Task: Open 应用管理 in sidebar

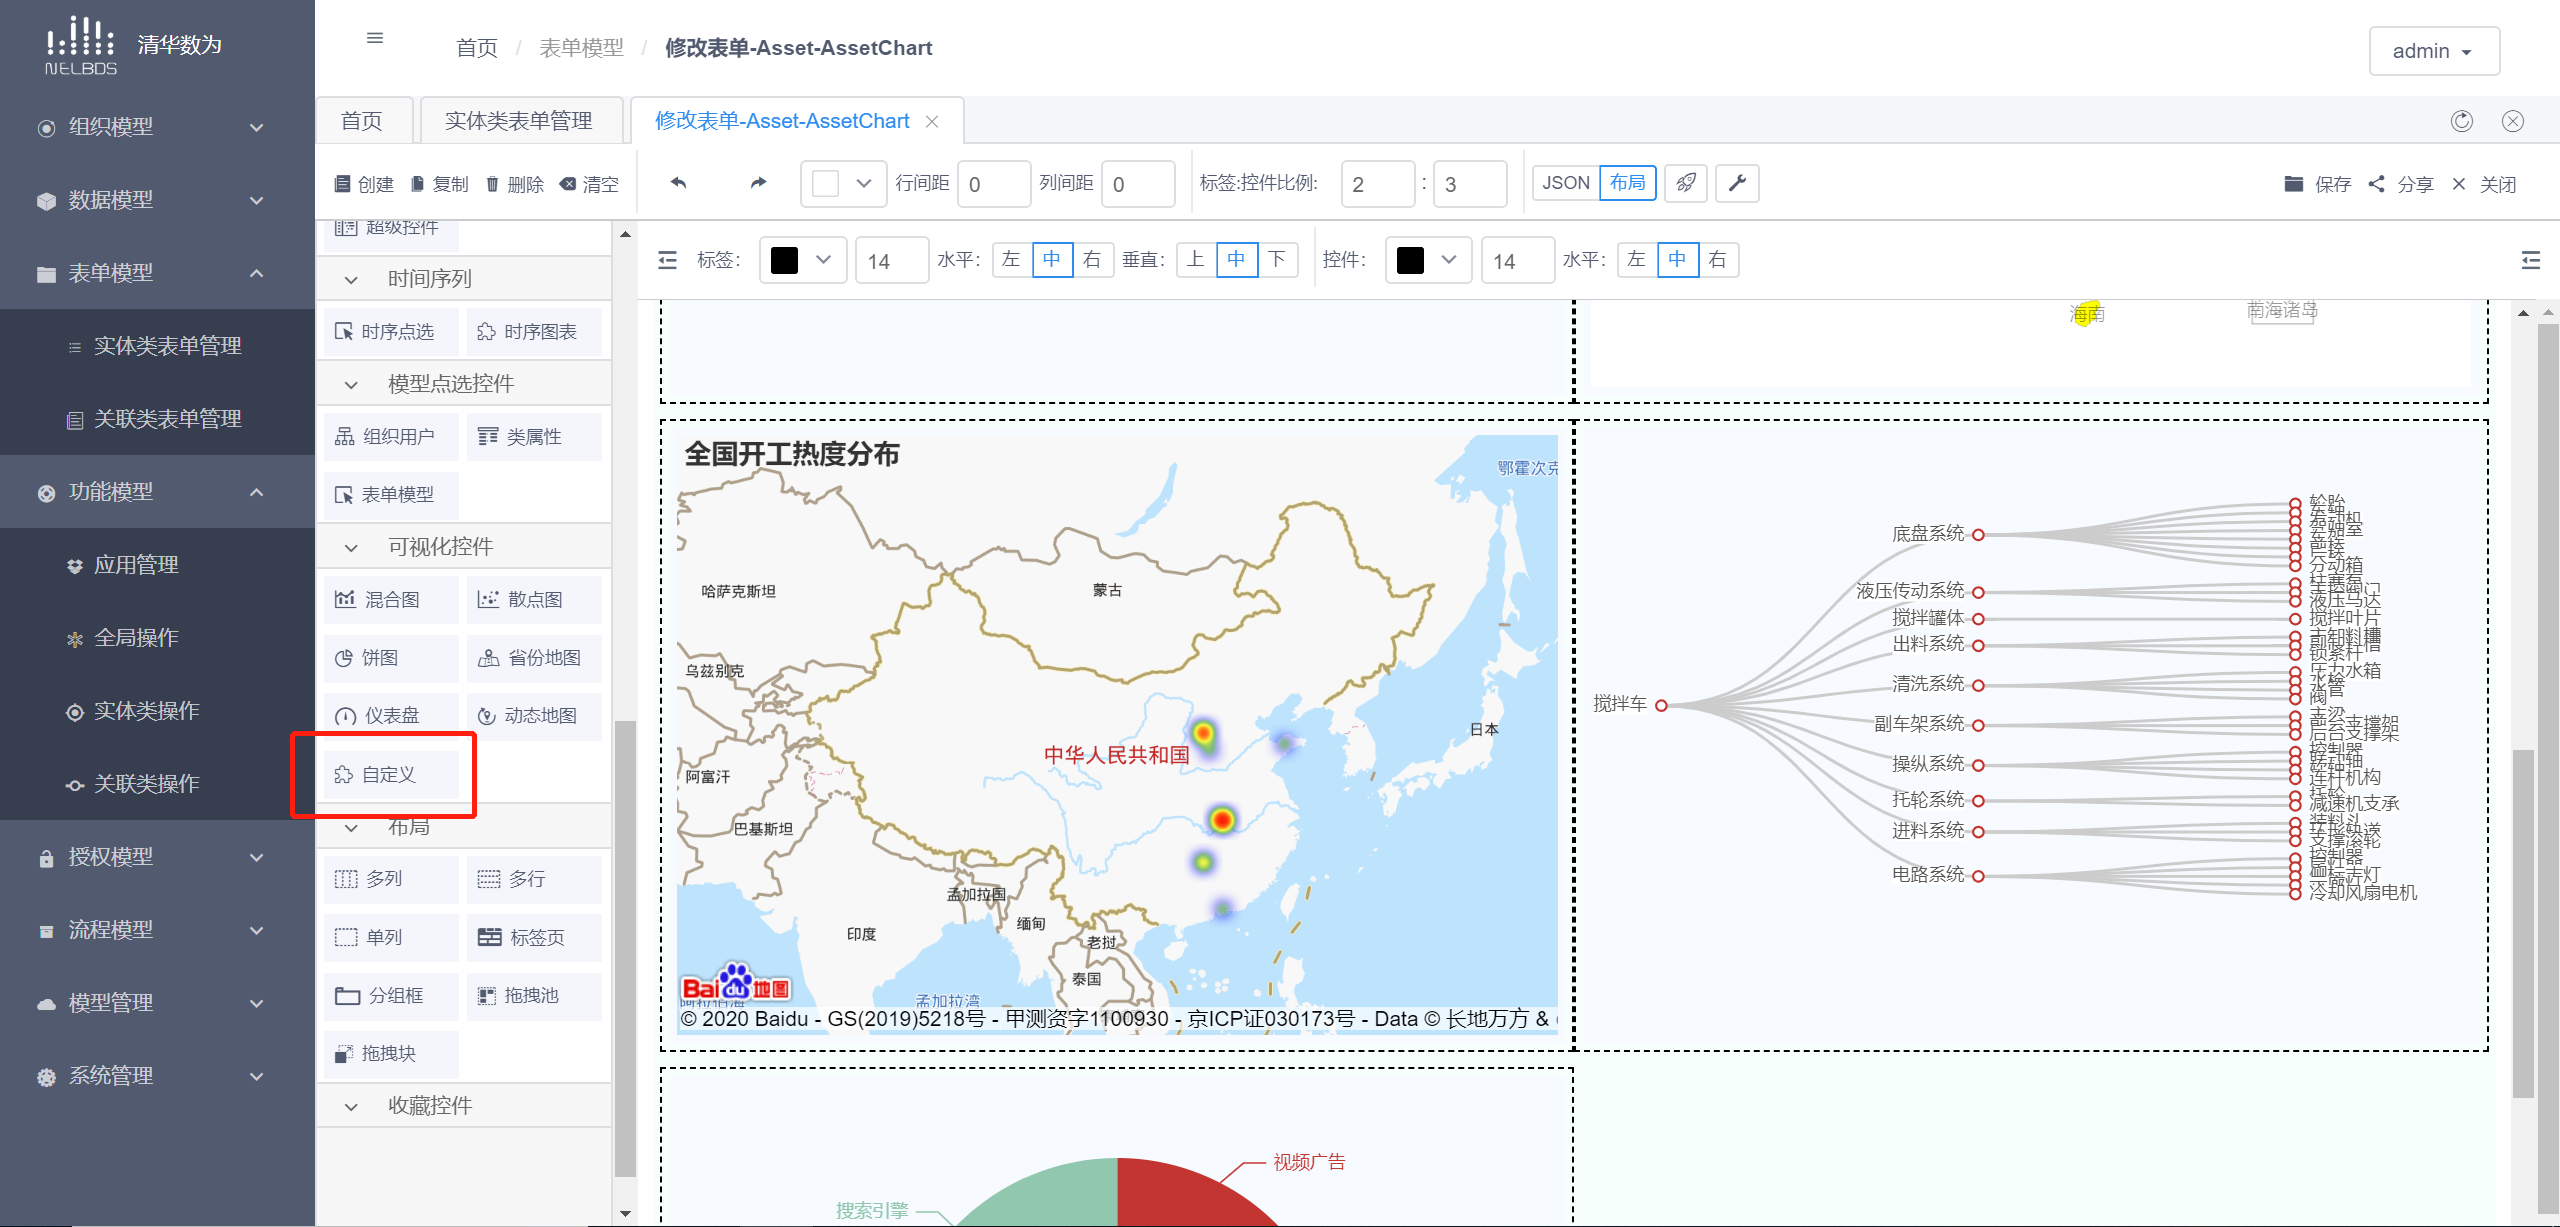Action: (157, 565)
